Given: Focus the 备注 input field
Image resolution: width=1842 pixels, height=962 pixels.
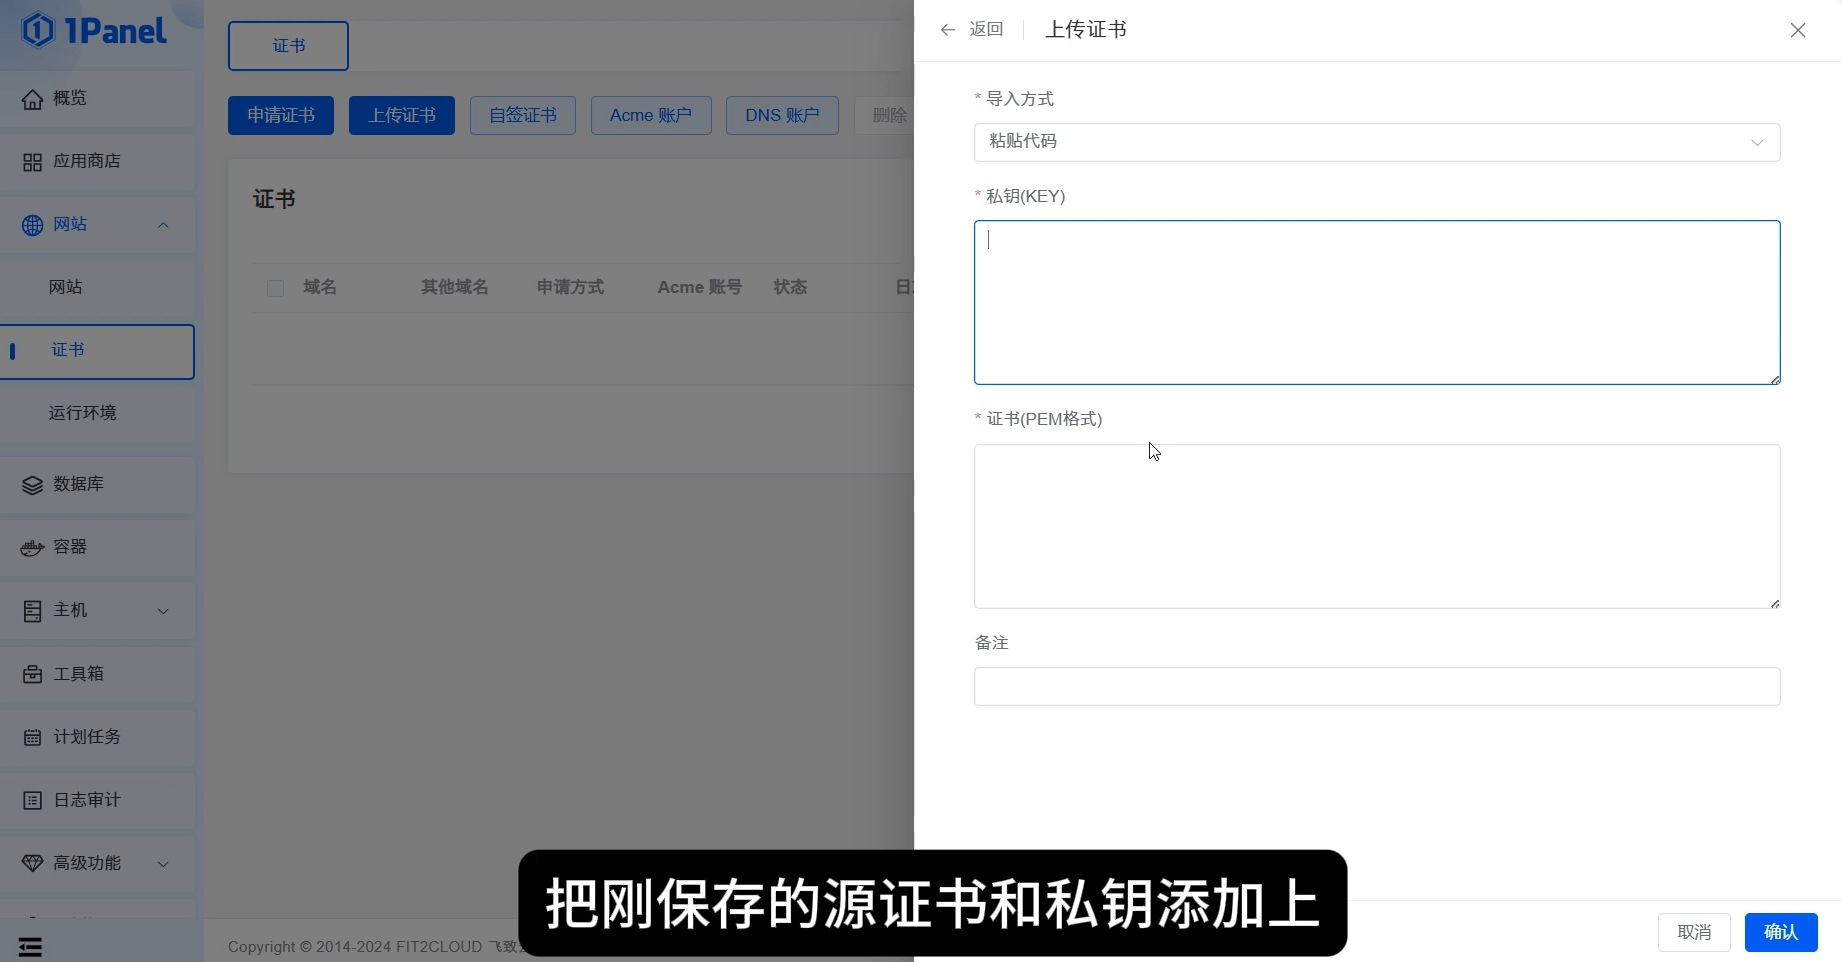Looking at the screenshot, I should 1377,686.
